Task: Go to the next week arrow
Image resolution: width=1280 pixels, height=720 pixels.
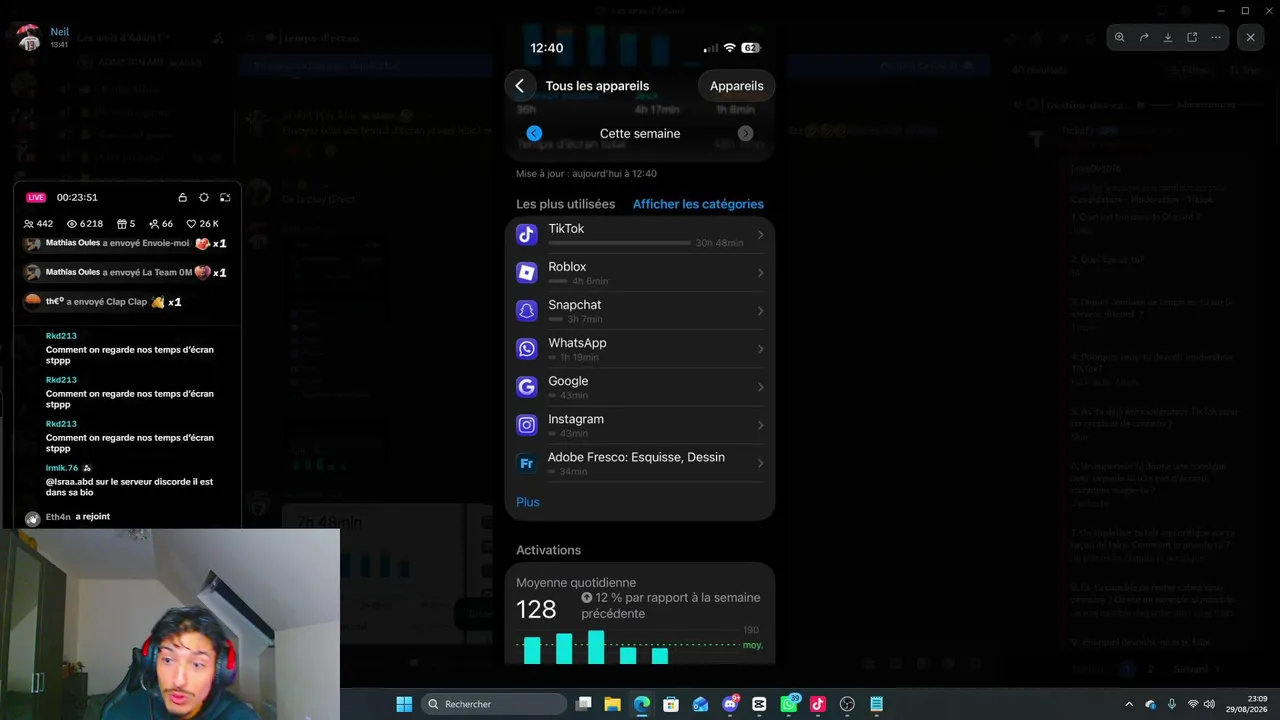Action: point(746,133)
